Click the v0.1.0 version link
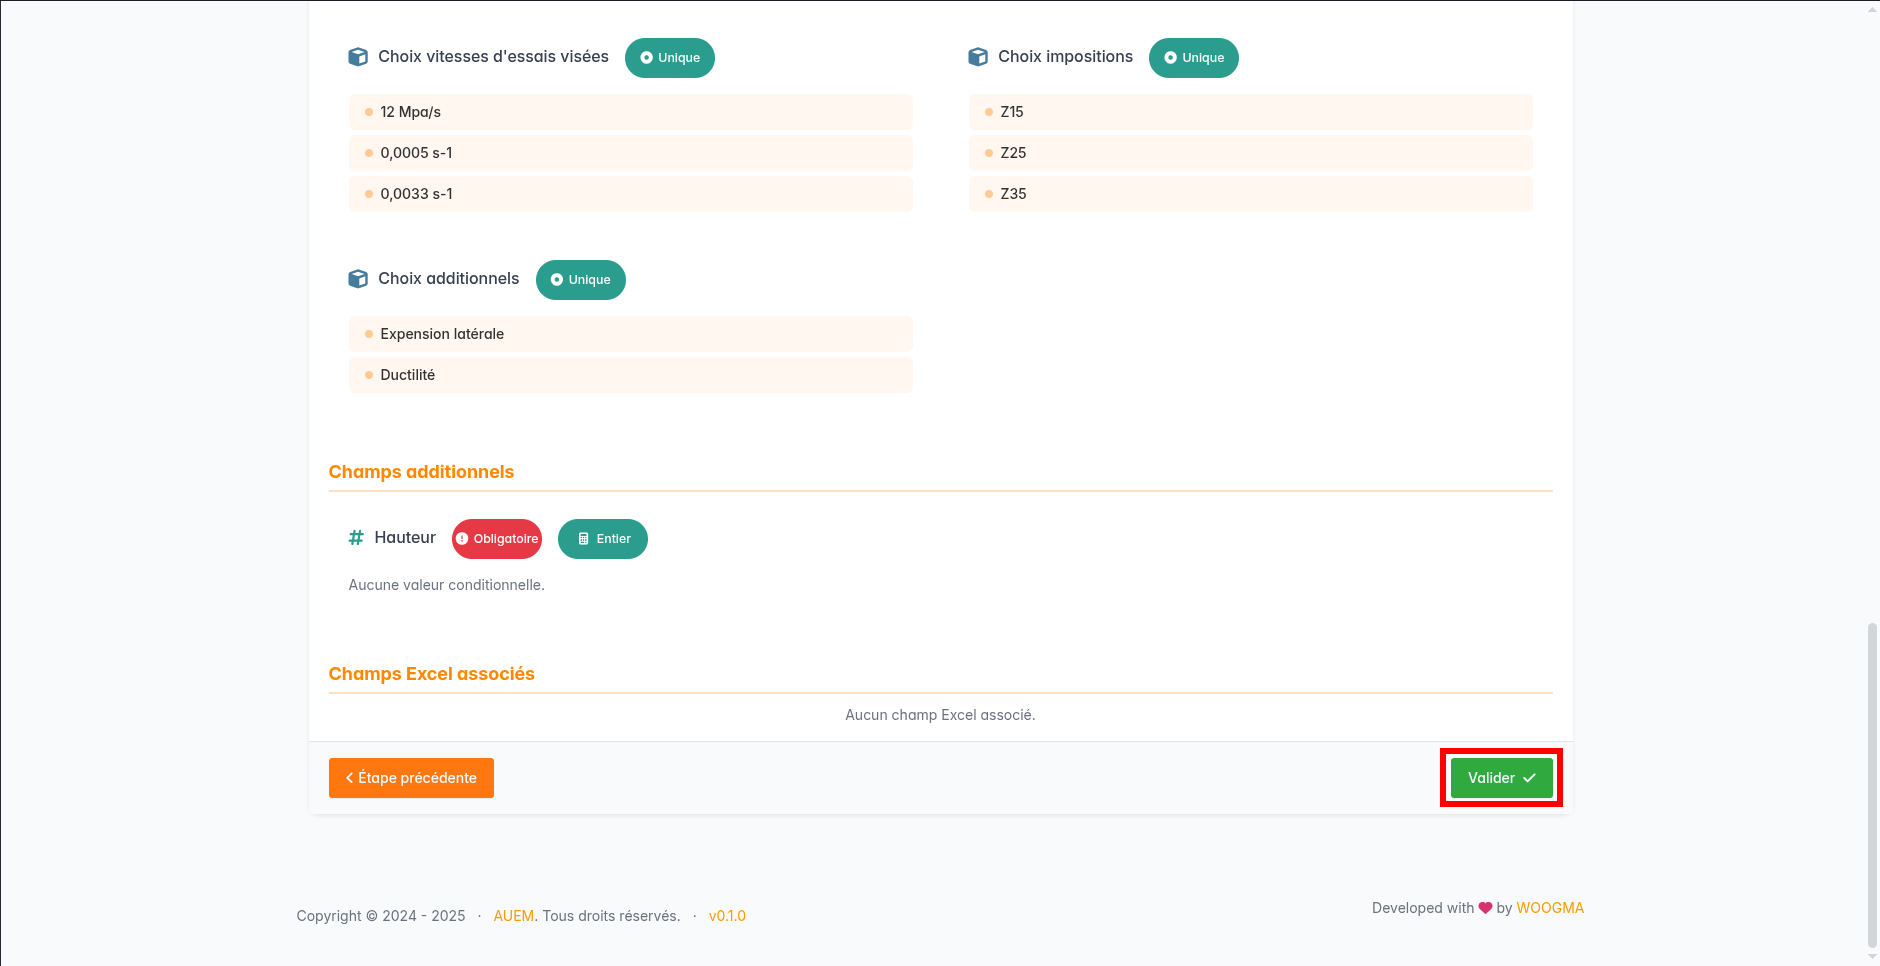Screen dimensions: 1880x966 pyautogui.click(x=727, y=916)
